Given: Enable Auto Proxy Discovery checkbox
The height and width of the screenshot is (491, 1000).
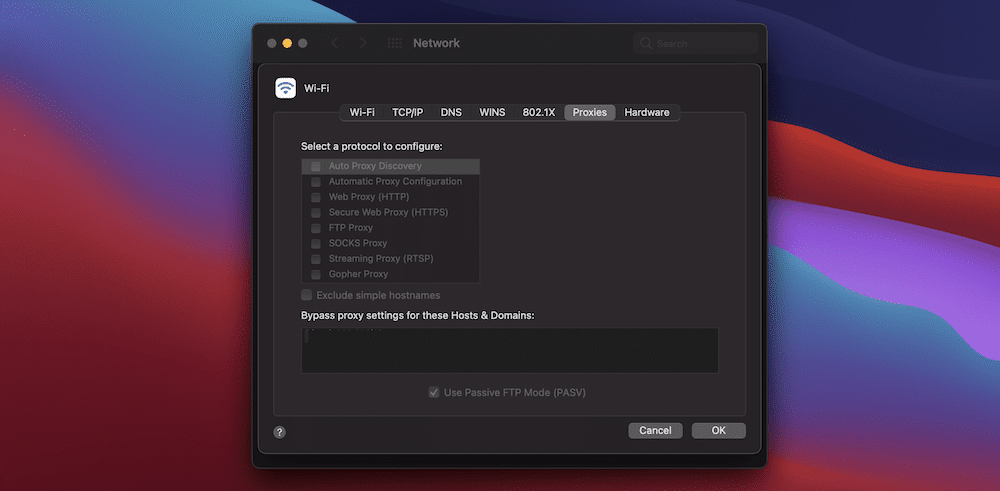Looking at the screenshot, I should tap(316, 166).
